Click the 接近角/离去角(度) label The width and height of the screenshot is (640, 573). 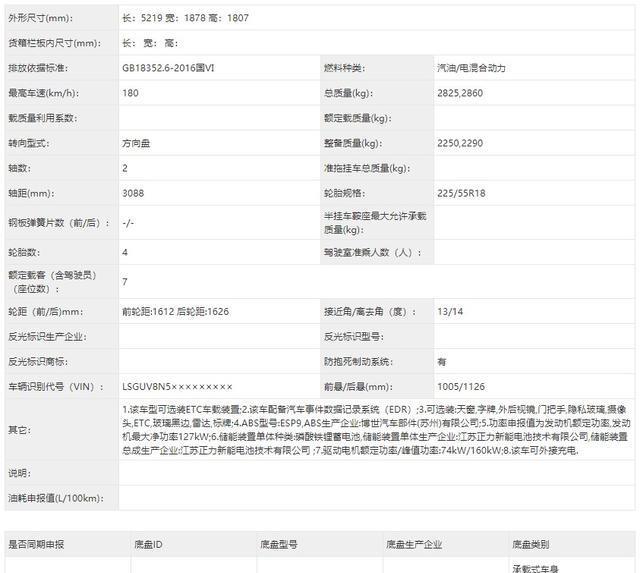coord(370,311)
